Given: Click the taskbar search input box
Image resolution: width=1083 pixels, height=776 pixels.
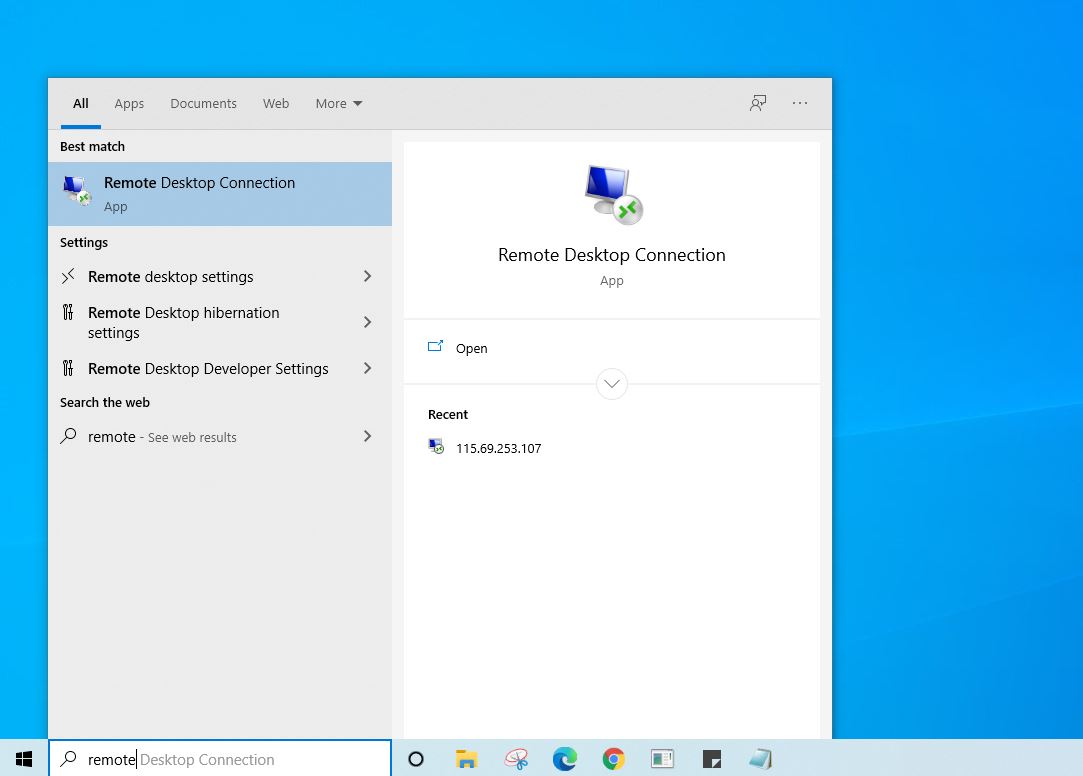Looking at the screenshot, I should [220, 759].
